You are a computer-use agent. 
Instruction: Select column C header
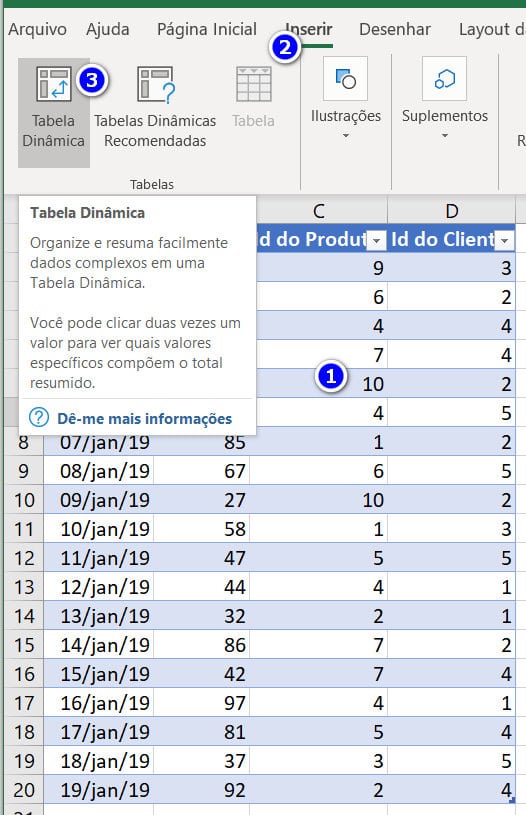[319, 211]
